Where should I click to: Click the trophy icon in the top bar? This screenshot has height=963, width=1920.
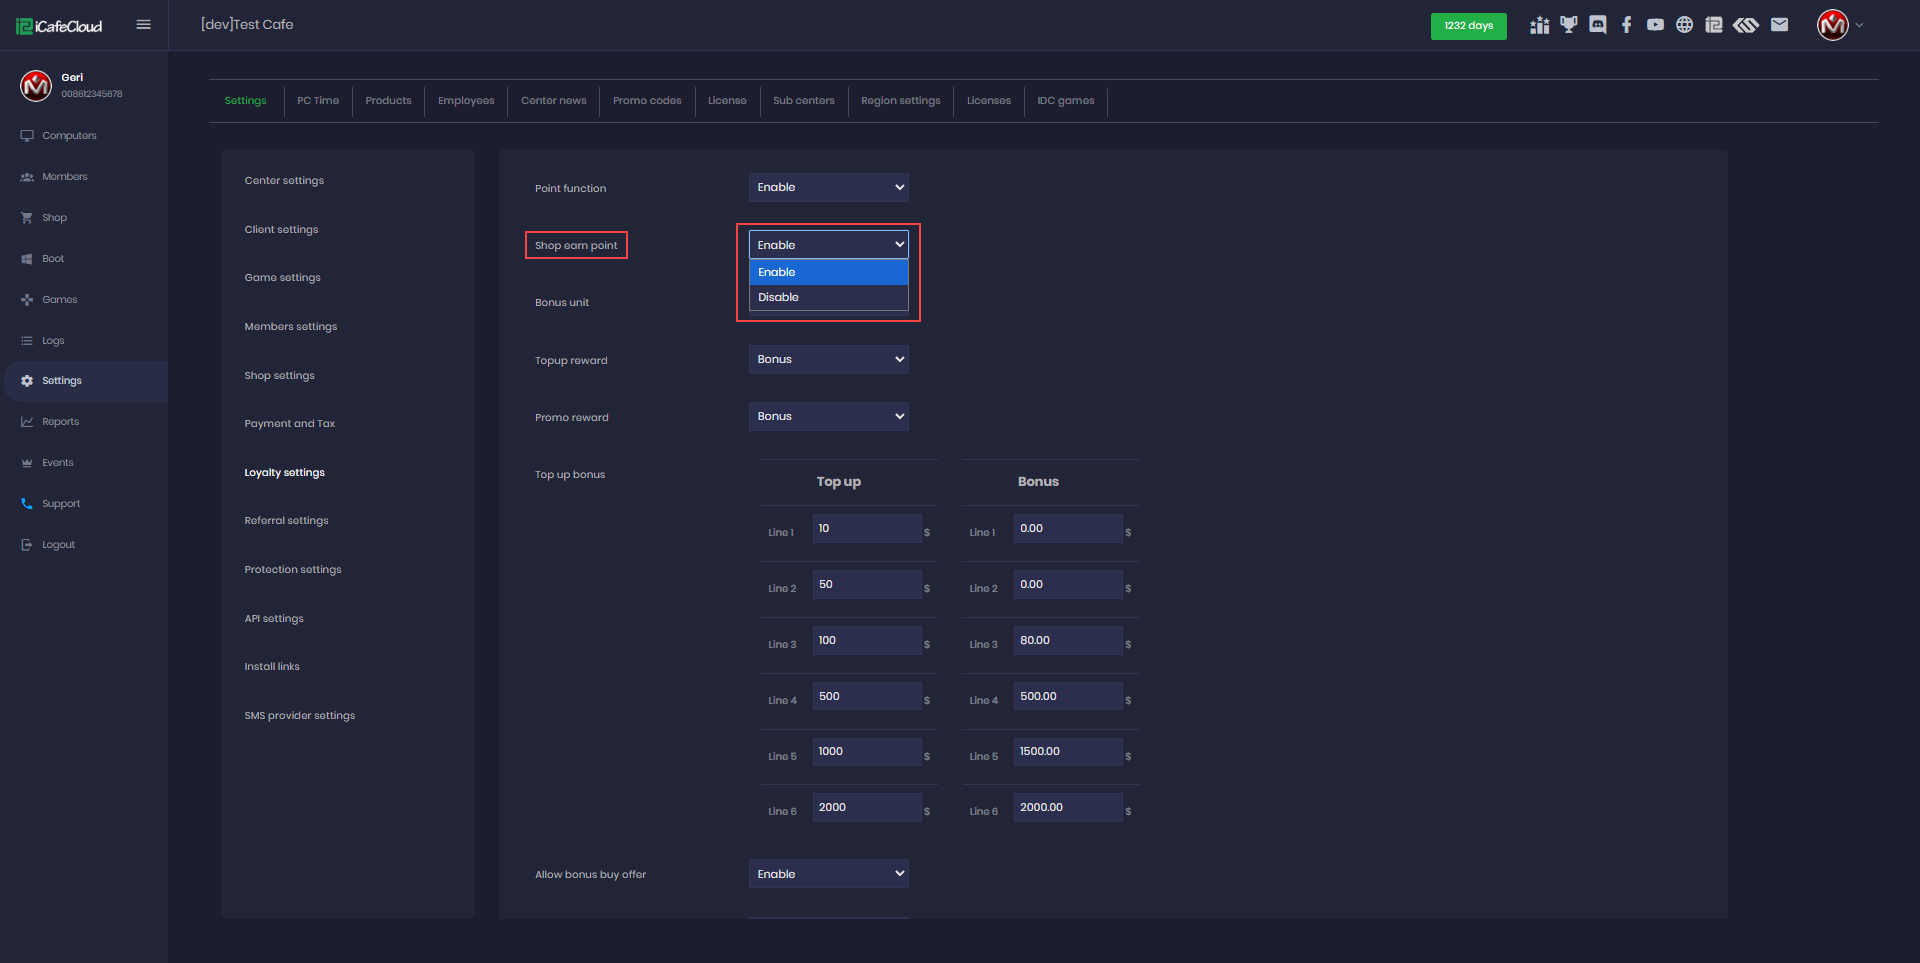point(1569,25)
